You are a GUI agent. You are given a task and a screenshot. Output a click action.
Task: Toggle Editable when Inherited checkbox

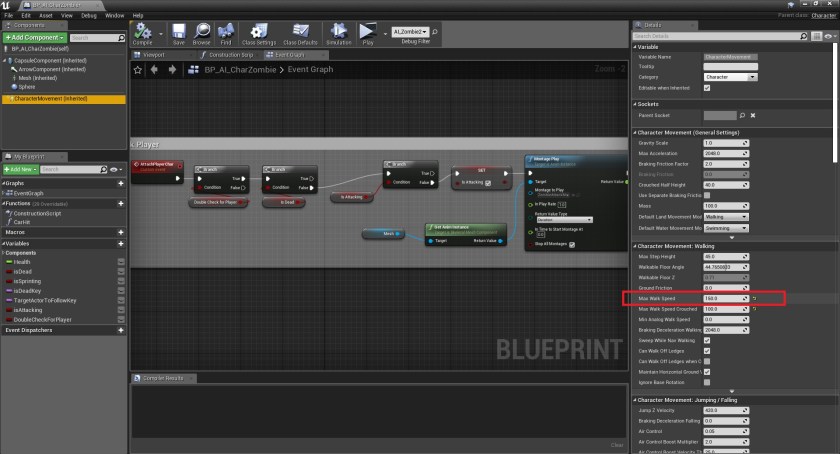pos(708,87)
